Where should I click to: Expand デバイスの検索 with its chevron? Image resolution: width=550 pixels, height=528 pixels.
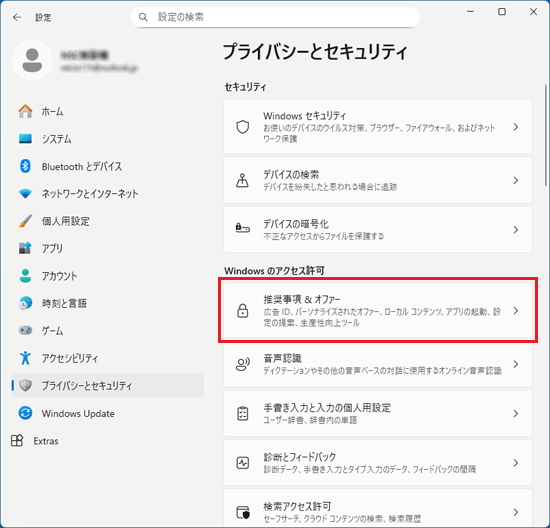[x=516, y=180]
